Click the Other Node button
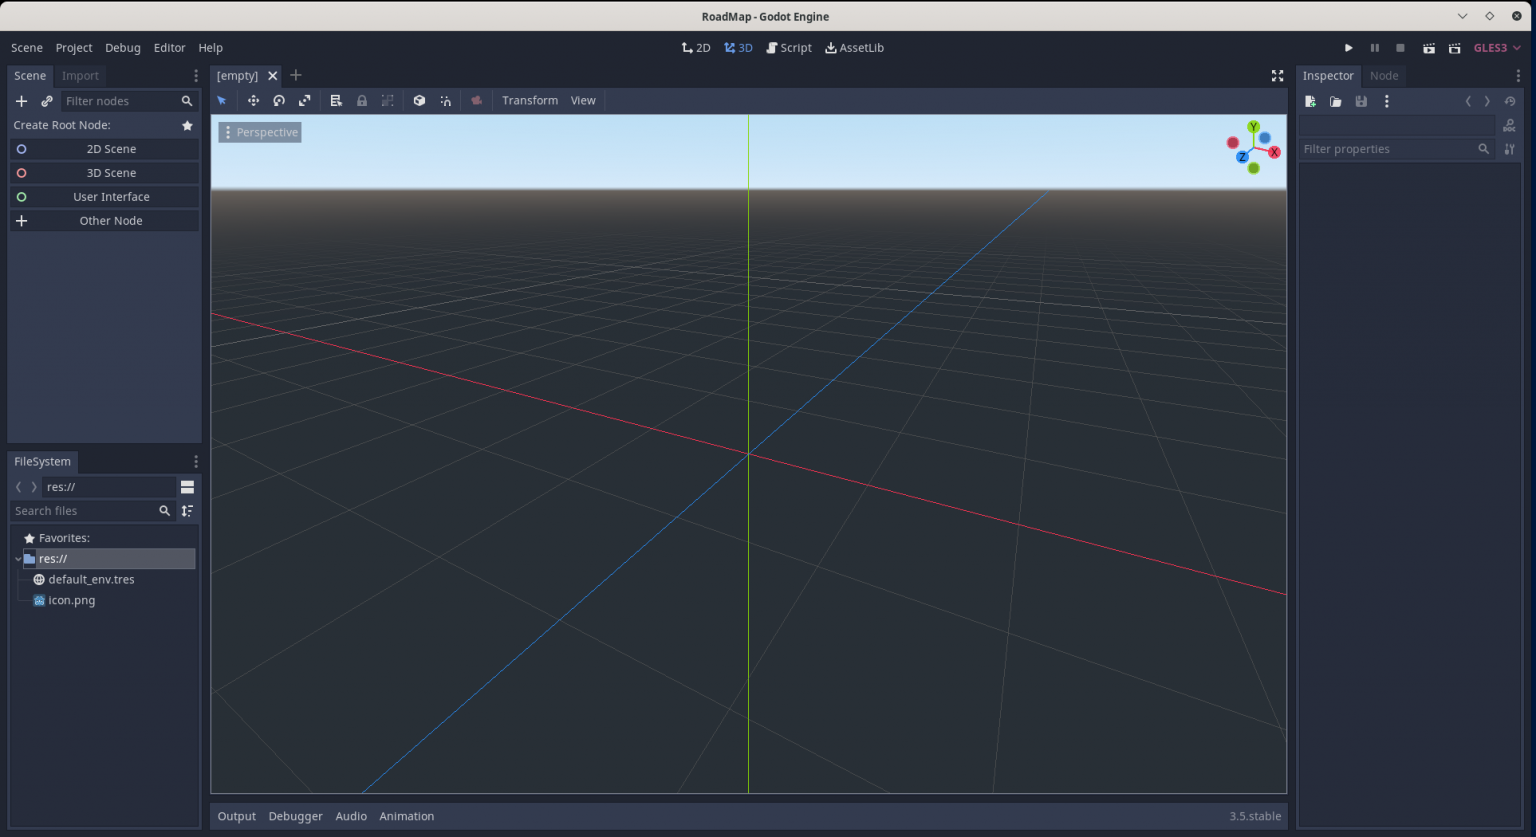 (x=104, y=220)
